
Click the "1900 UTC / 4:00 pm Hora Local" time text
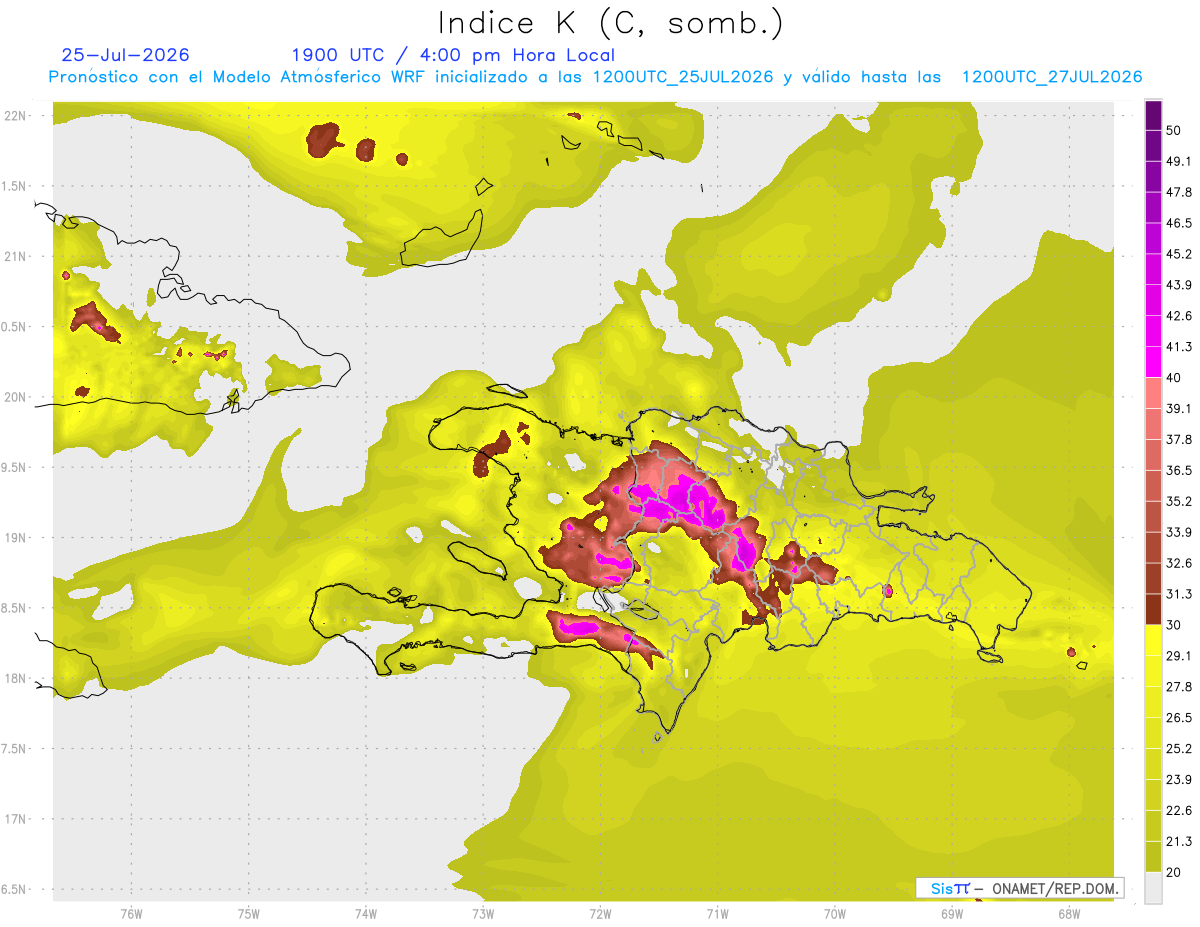coord(453,55)
